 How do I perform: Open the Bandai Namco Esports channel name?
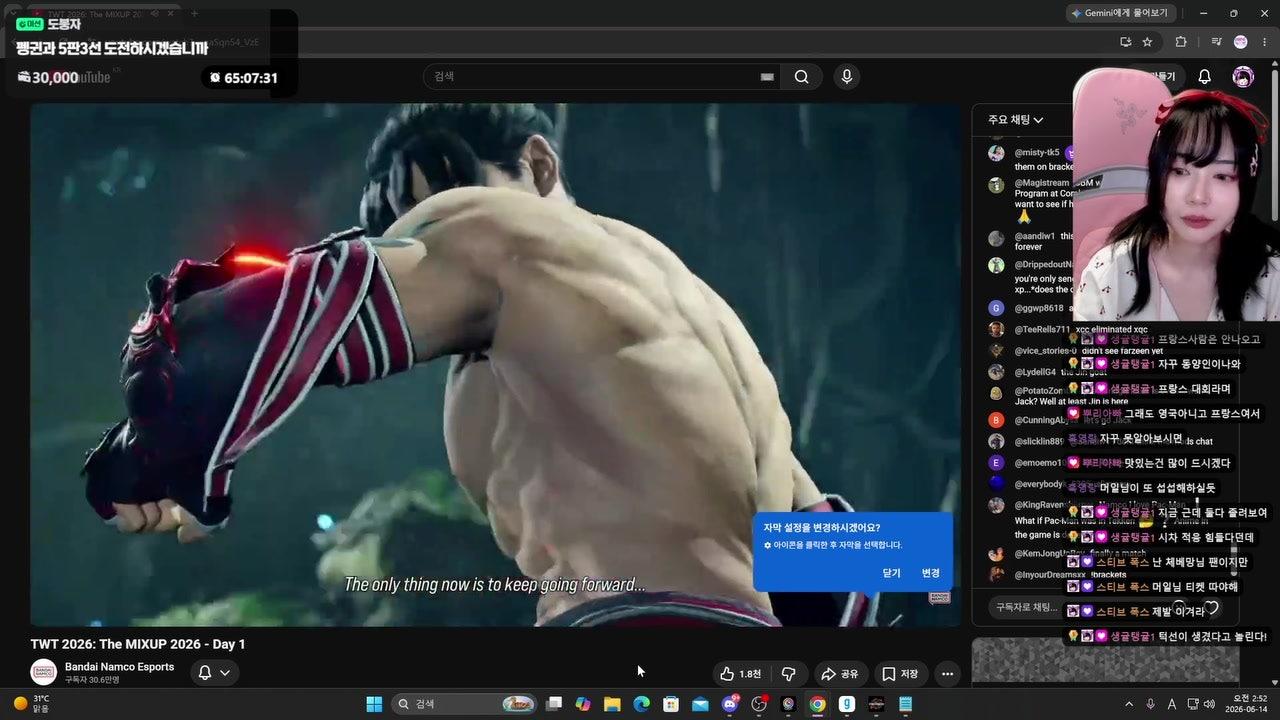119,667
